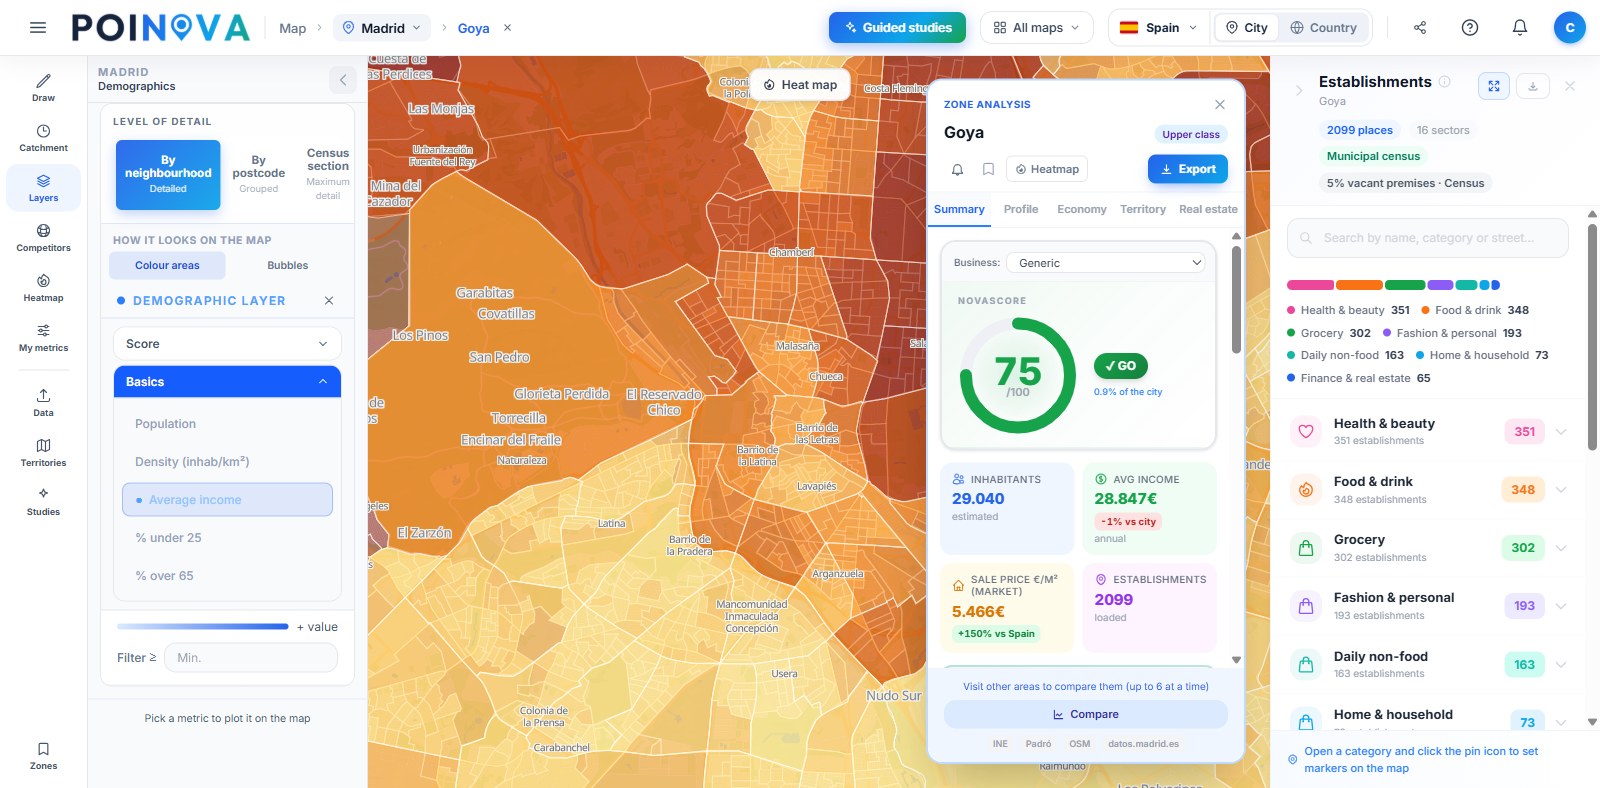Viewport: 1600px width, 788px height.
Task: Switch map display to Bubbles
Action: pyautogui.click(x=288, y=265)
